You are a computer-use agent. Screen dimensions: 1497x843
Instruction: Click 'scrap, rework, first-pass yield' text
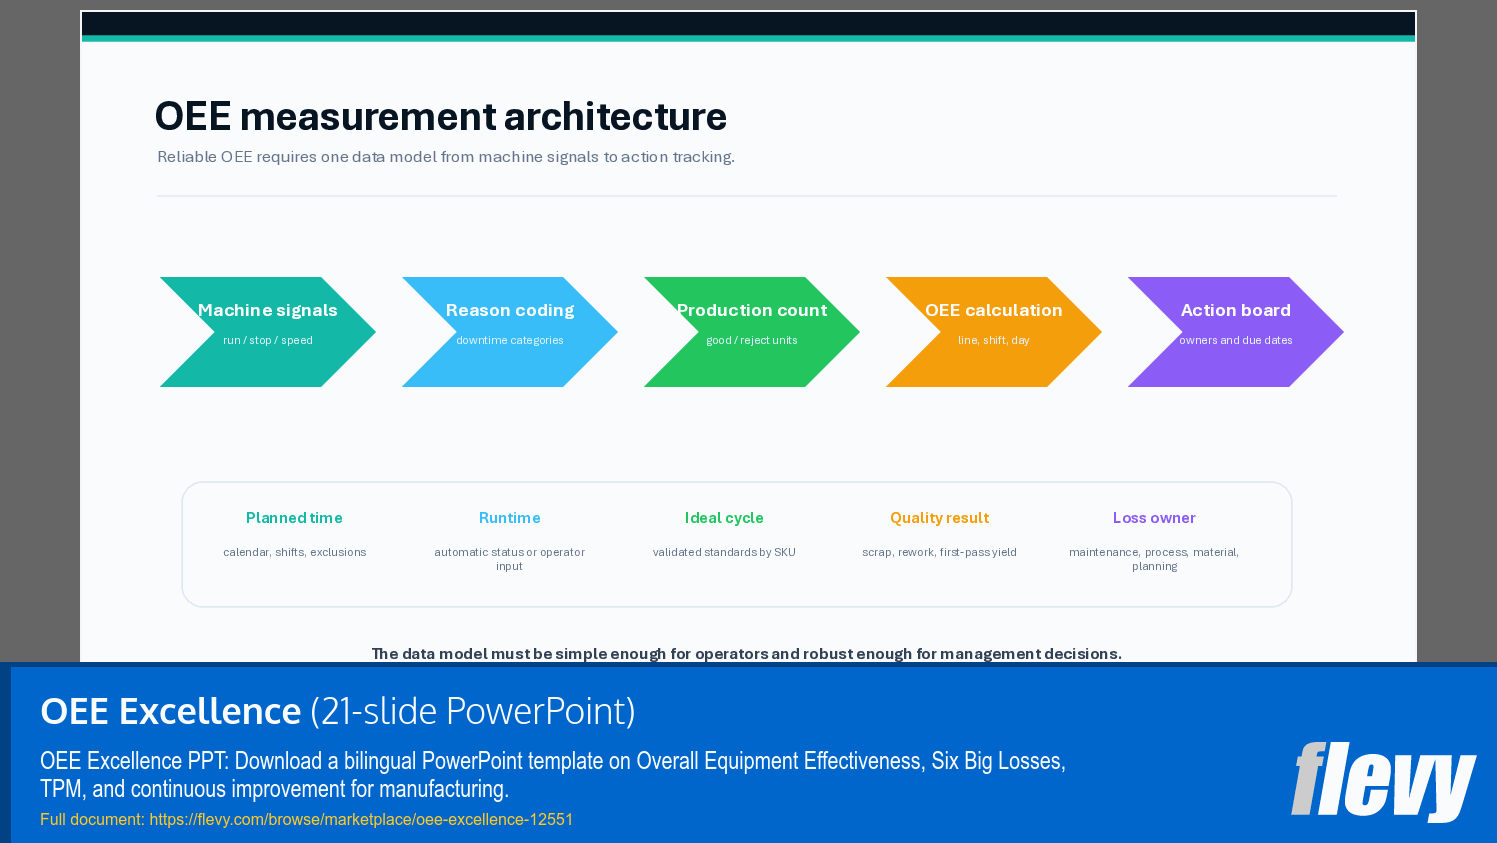click(x=939, y=552)
